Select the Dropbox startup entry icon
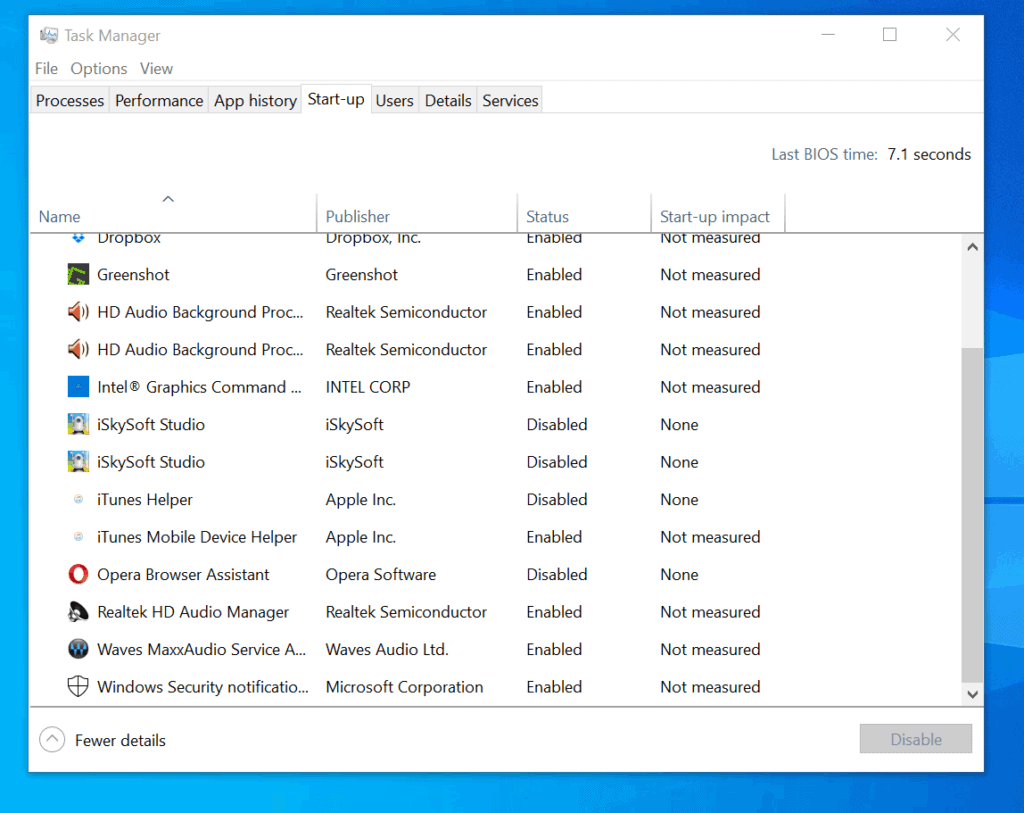This screenshot has width=1024, height=813. click(79, 237)
